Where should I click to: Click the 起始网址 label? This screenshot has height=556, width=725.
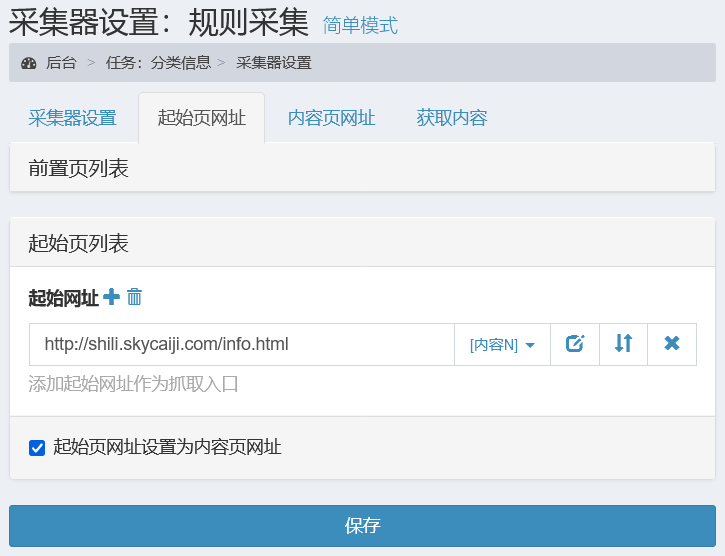64,298
